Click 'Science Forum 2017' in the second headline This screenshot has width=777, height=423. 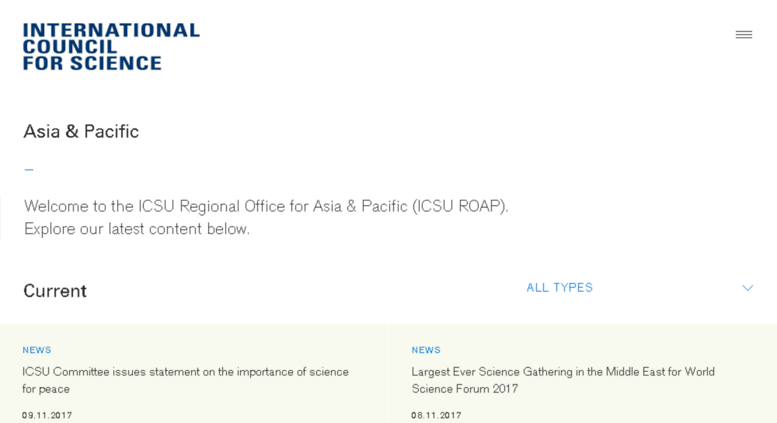(465, 389)
